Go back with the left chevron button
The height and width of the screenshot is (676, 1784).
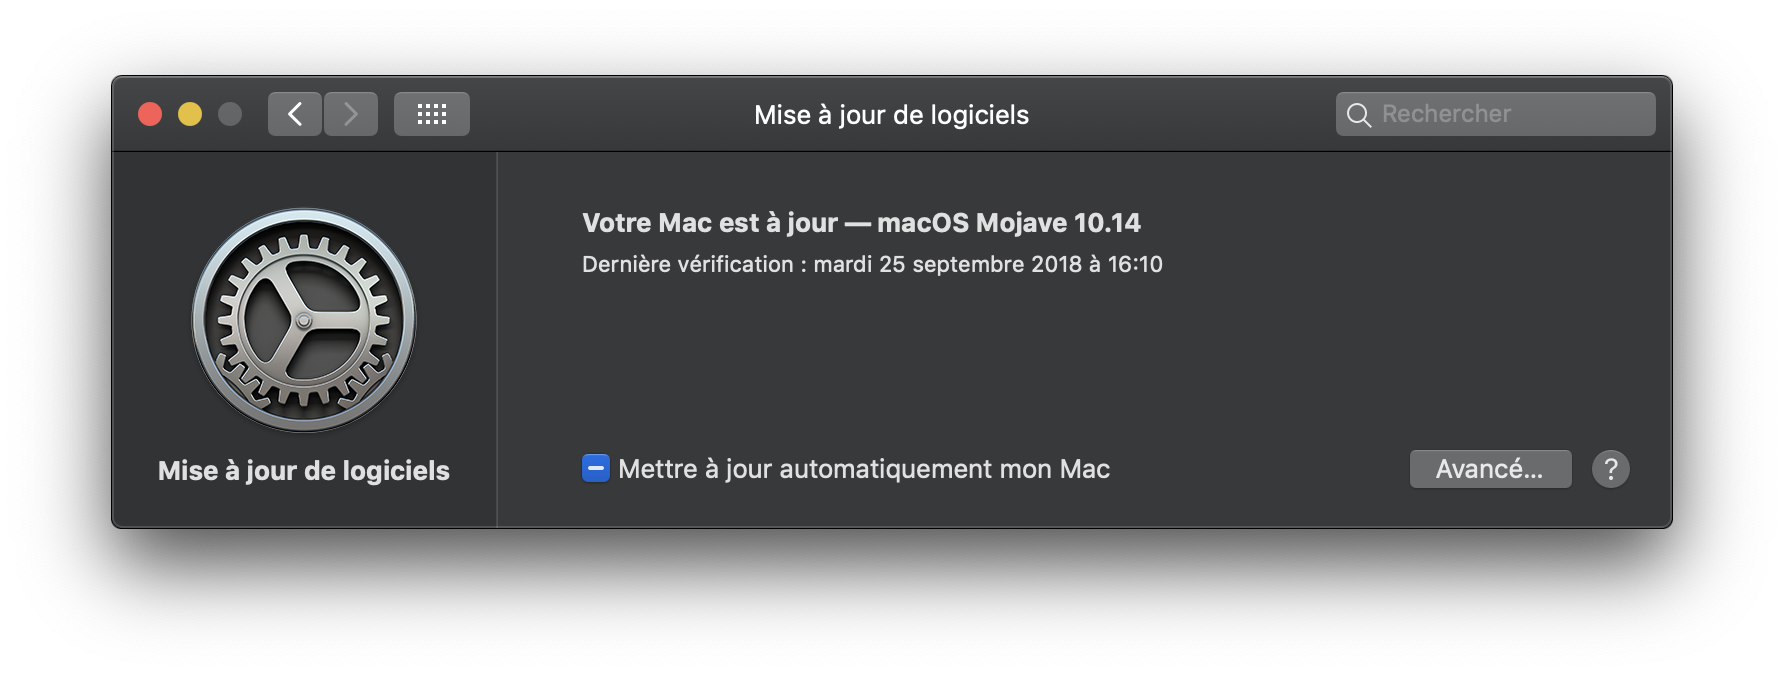click(295, 114)
